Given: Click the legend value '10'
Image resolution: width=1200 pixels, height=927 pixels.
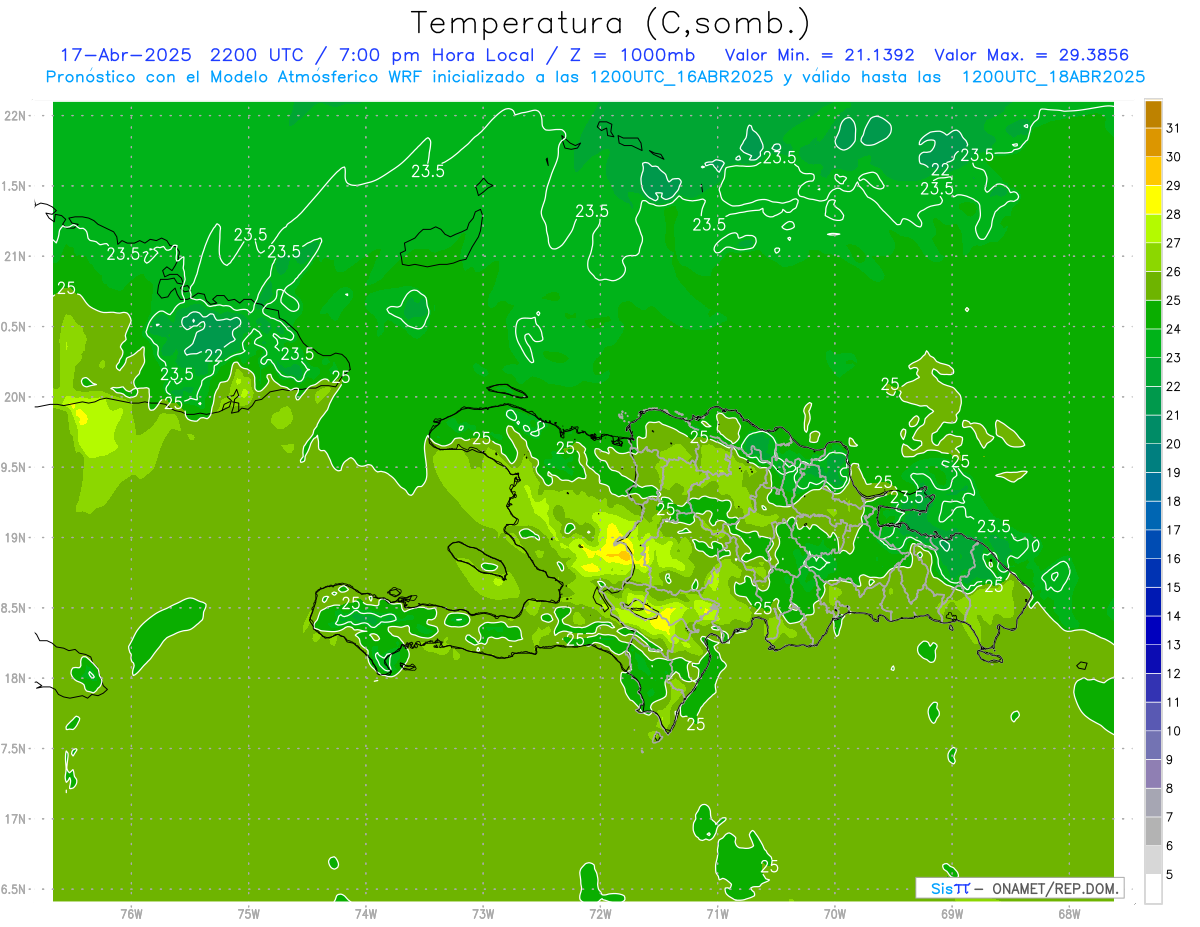Looking at the screenshot, I should (1174, 731).
